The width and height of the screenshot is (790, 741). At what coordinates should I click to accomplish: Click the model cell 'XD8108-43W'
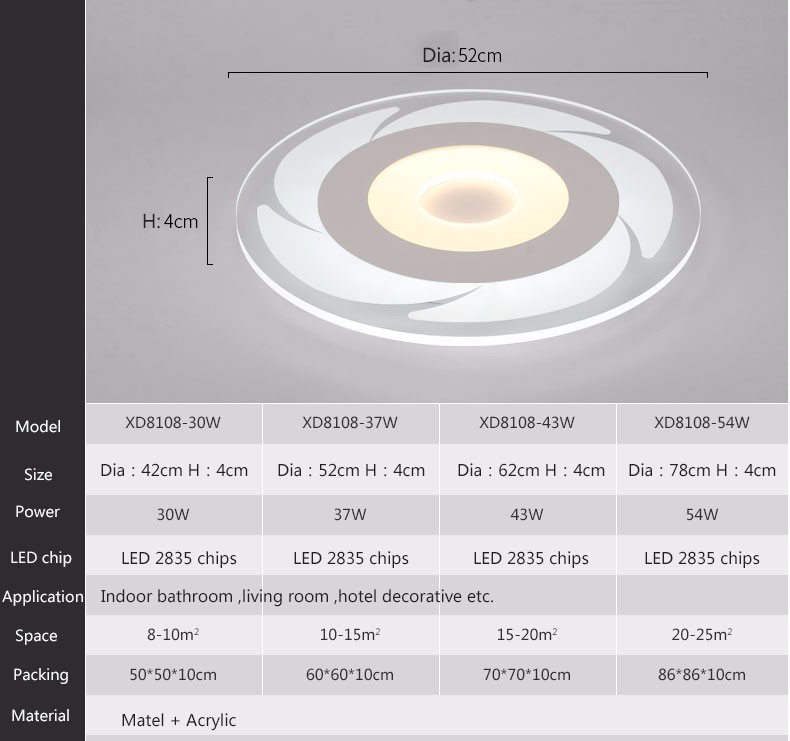point(526,422)
